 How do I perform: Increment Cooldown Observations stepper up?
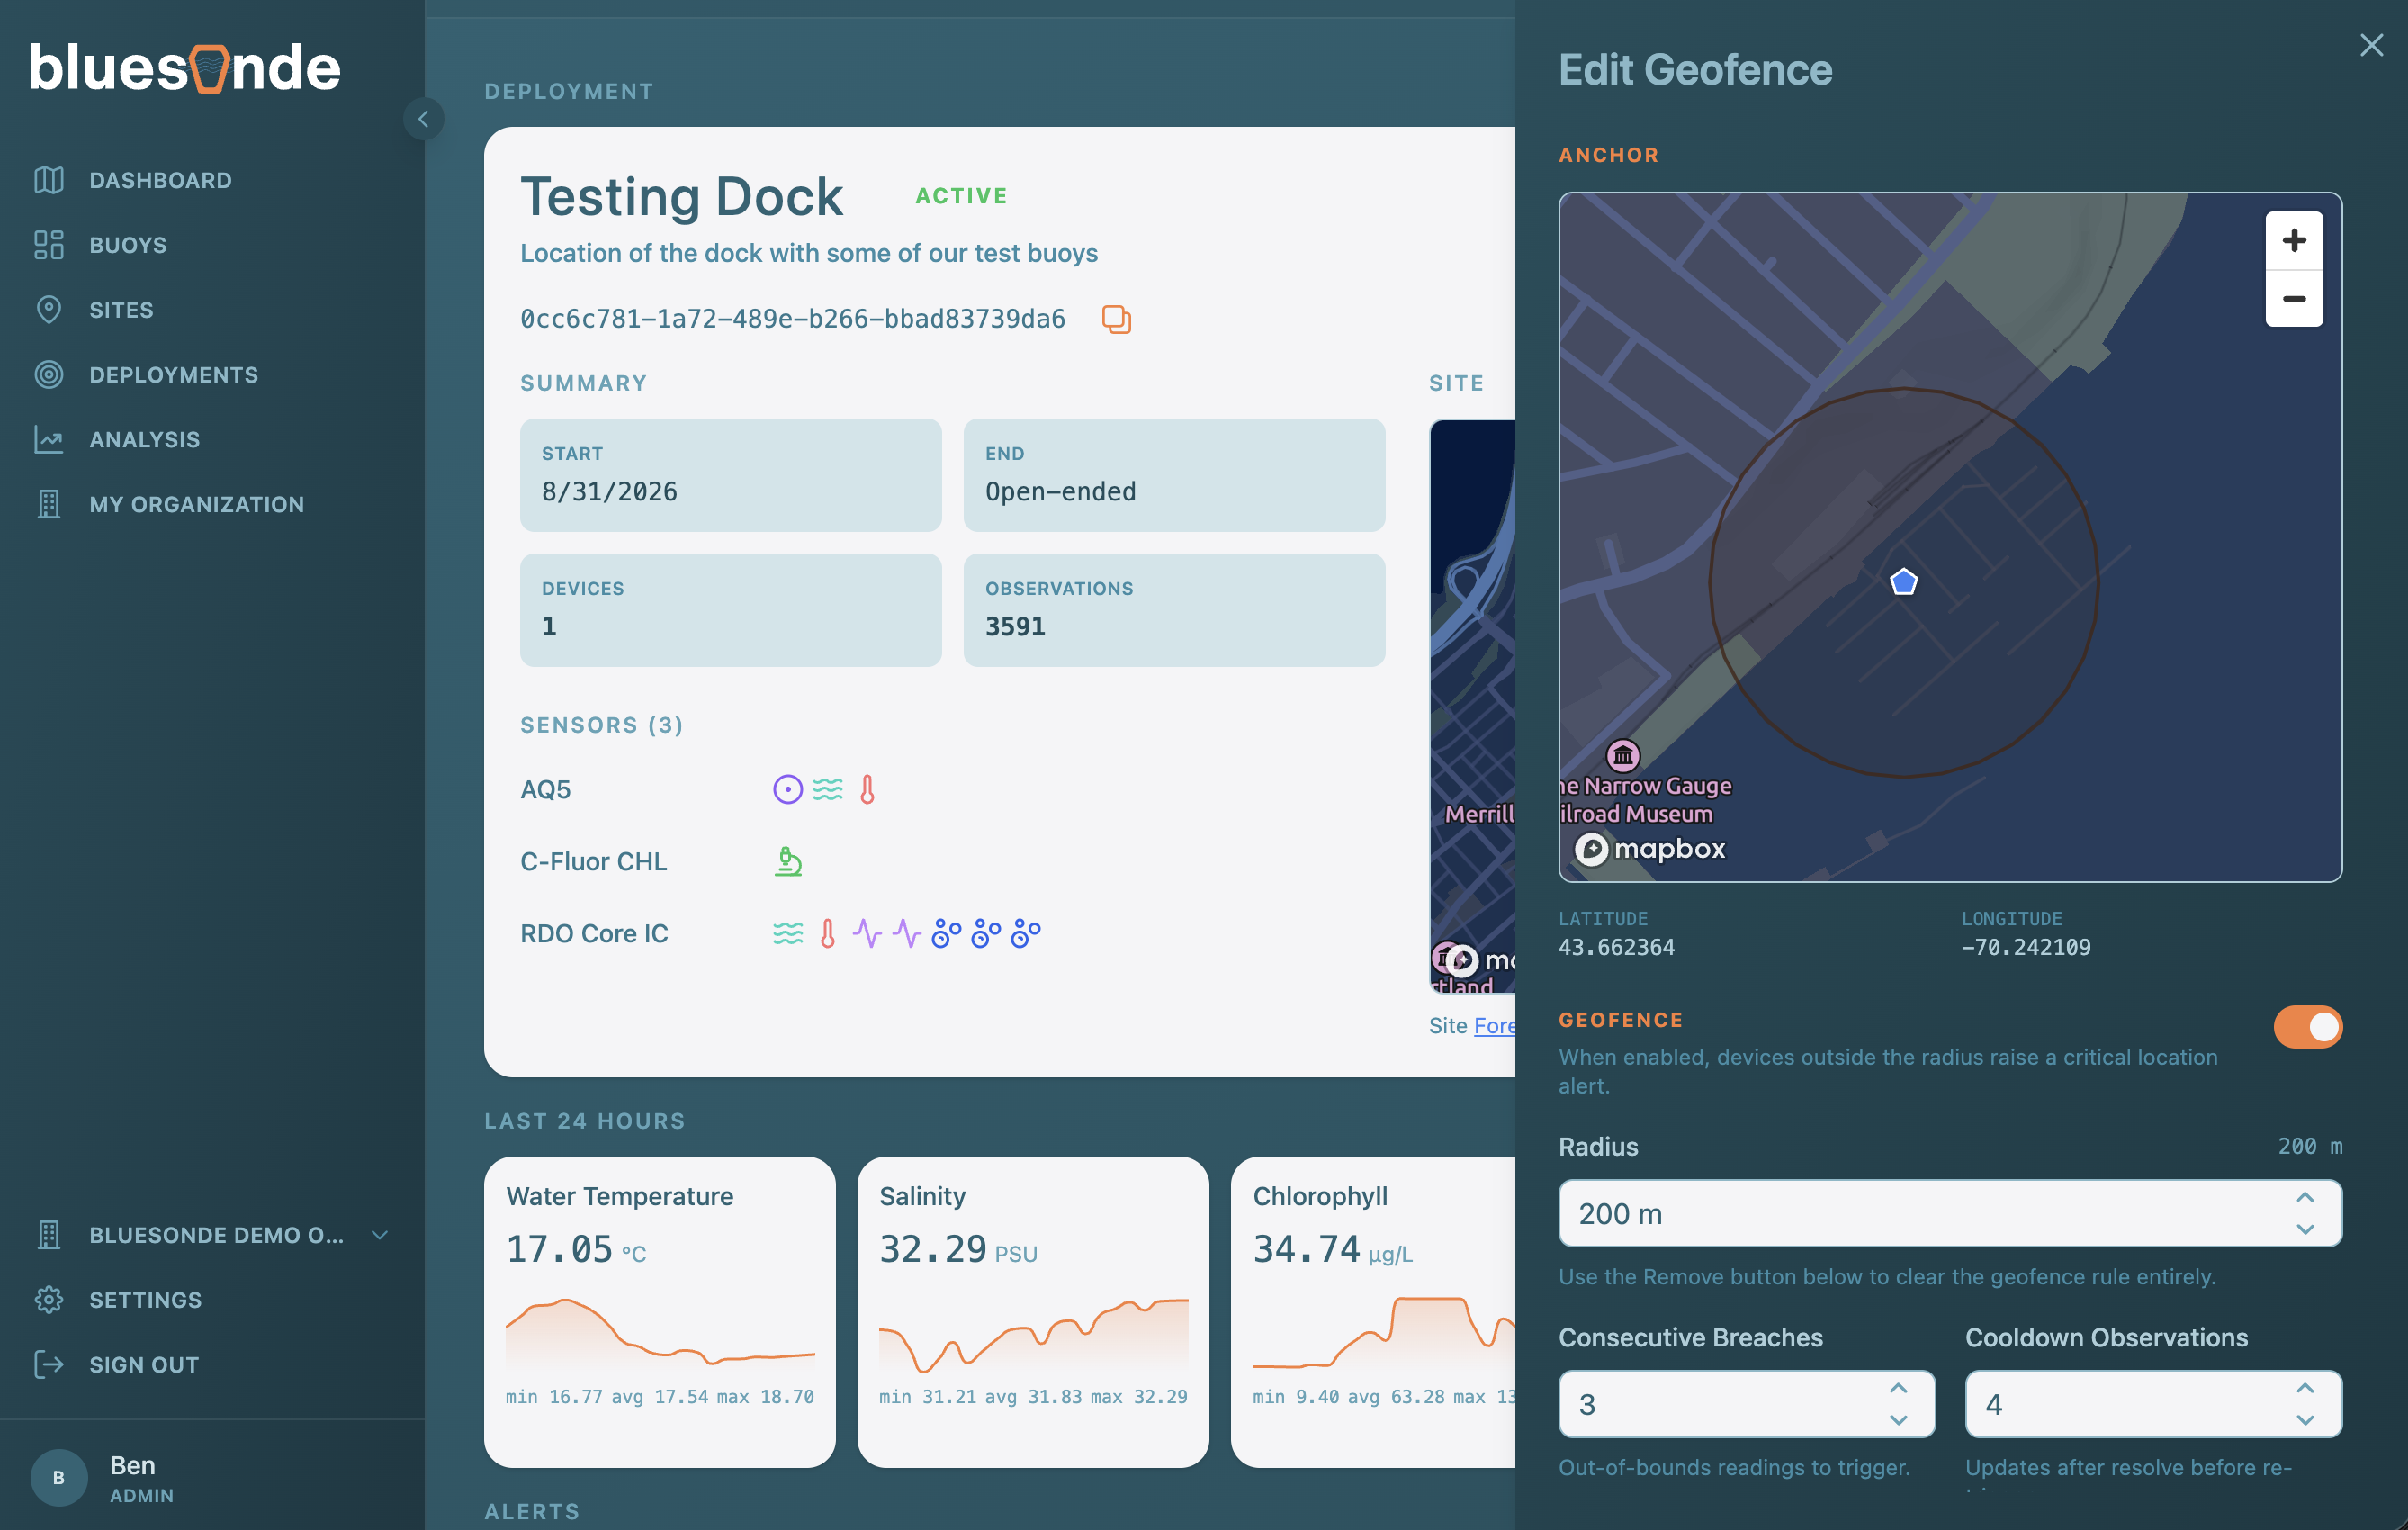click(x=2305, y=1388)
